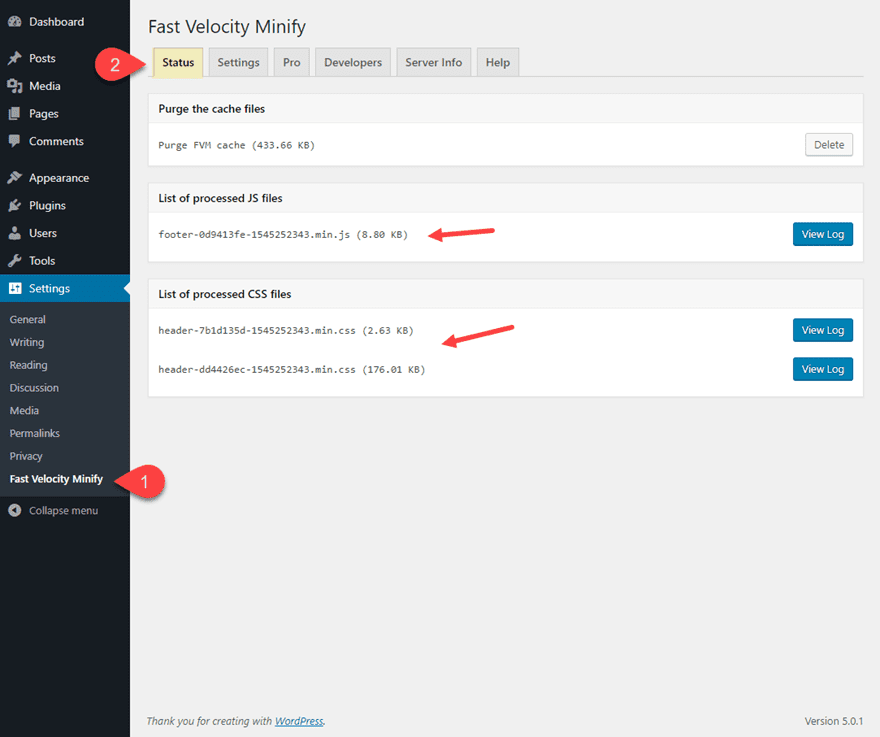This screenshot has height=737, width=880.
Task: Open the WordPress link in the footer
Action: 298,720
